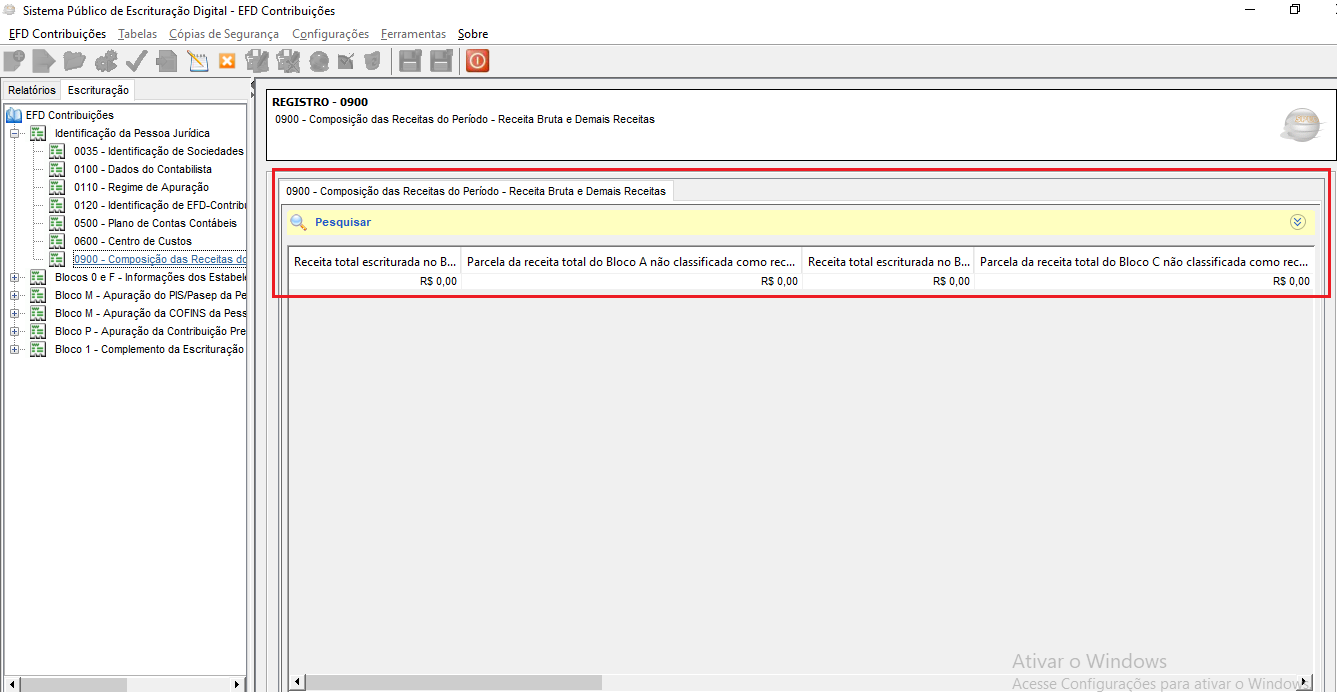
Task: Collapse the Identificação da Pessoa Jurídica node
Action: (x=14, y=133)
